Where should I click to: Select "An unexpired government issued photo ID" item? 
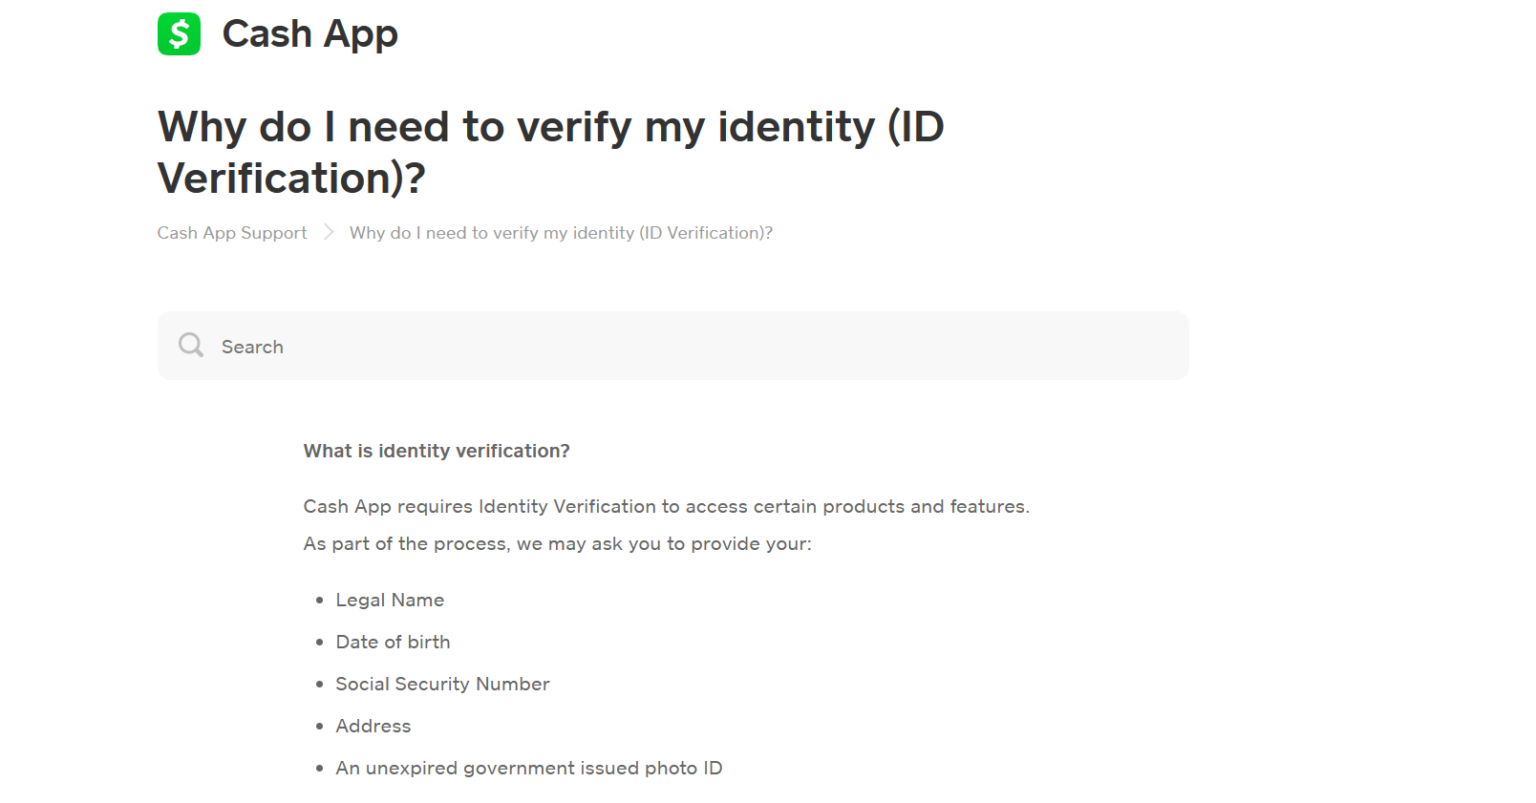tap(529, 768)
